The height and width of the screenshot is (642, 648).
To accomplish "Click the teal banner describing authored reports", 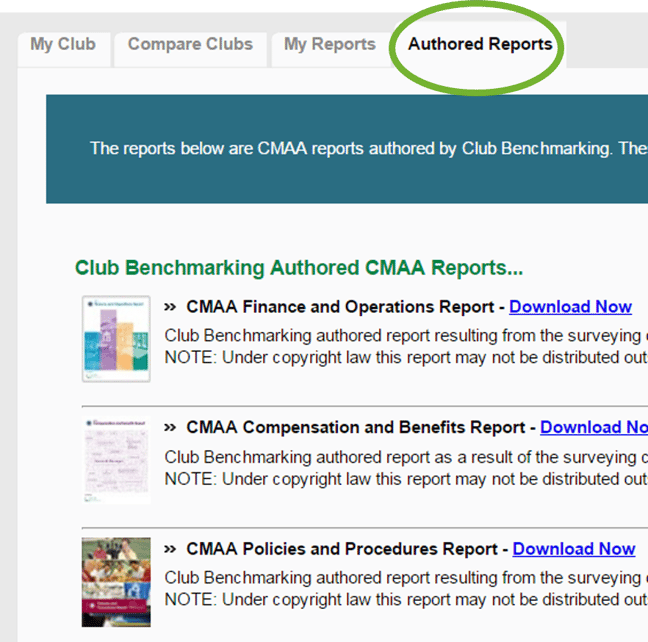I will pos(346,149).
